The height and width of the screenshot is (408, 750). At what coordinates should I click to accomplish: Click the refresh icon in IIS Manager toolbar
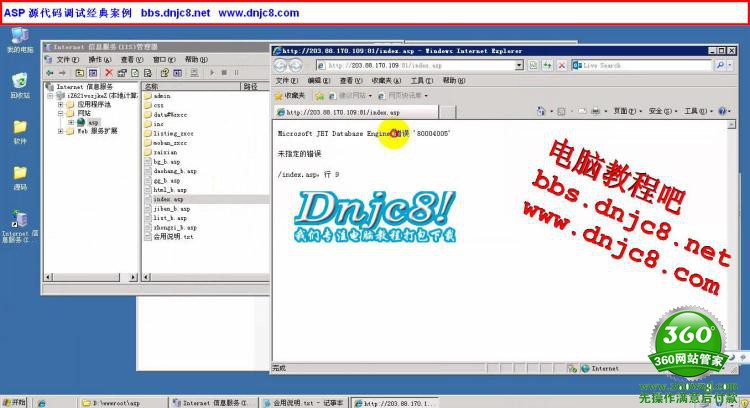click(135, 73)
